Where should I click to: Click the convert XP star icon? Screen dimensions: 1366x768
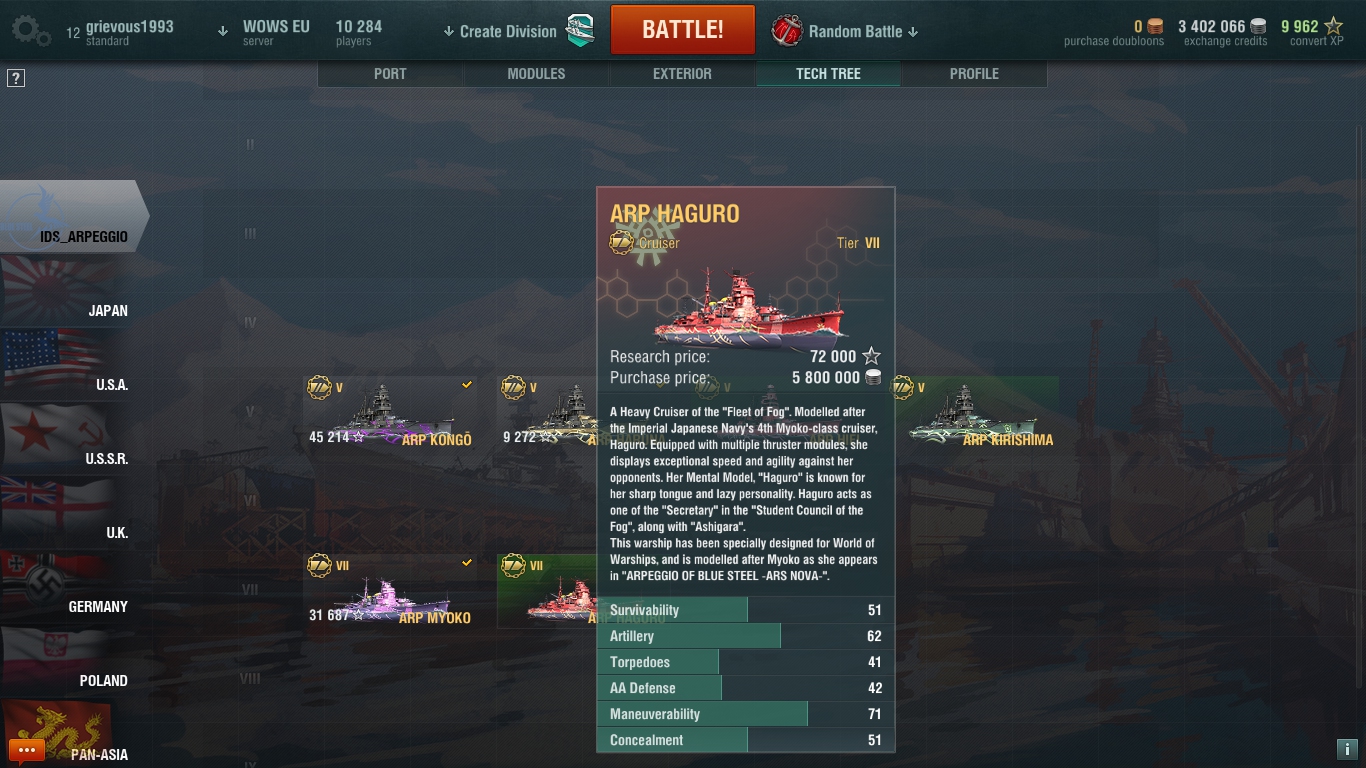[x=1334, y=26]
